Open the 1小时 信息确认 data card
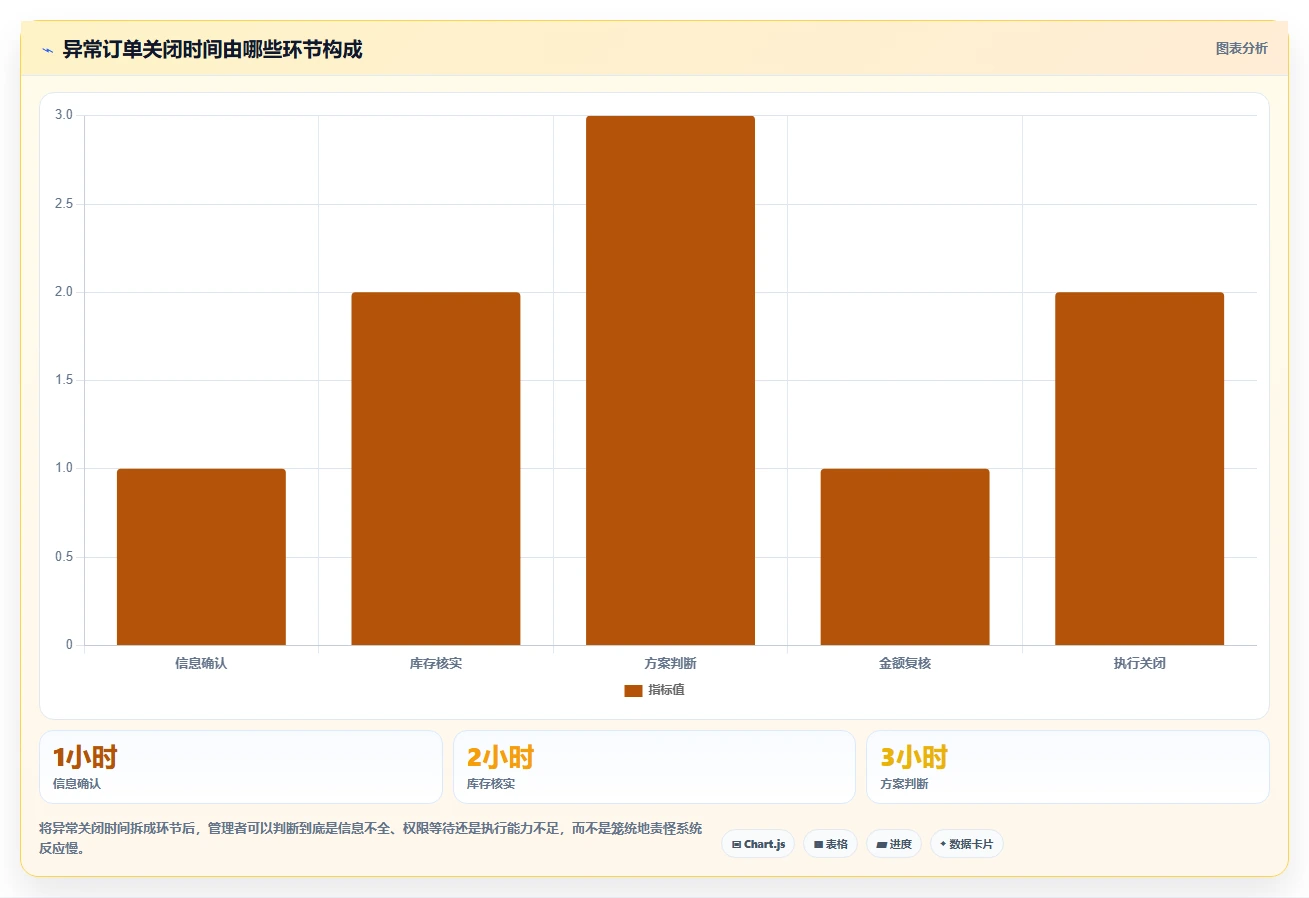Screen dimensions: 1309x898 pyautogui.click(x=241, y=767)
